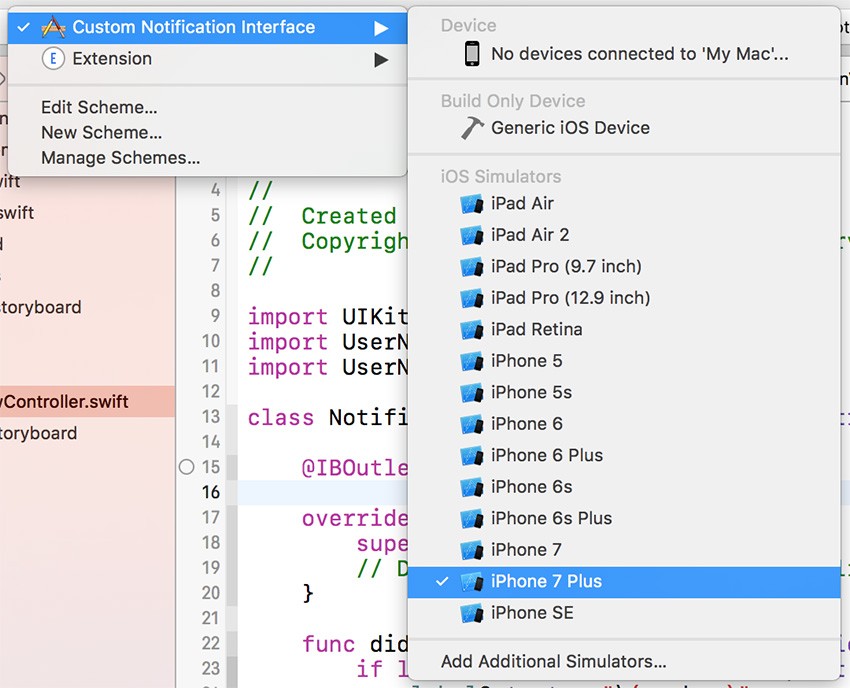
Task: Click line number 16 in the gutter
Action: (211, 492)
